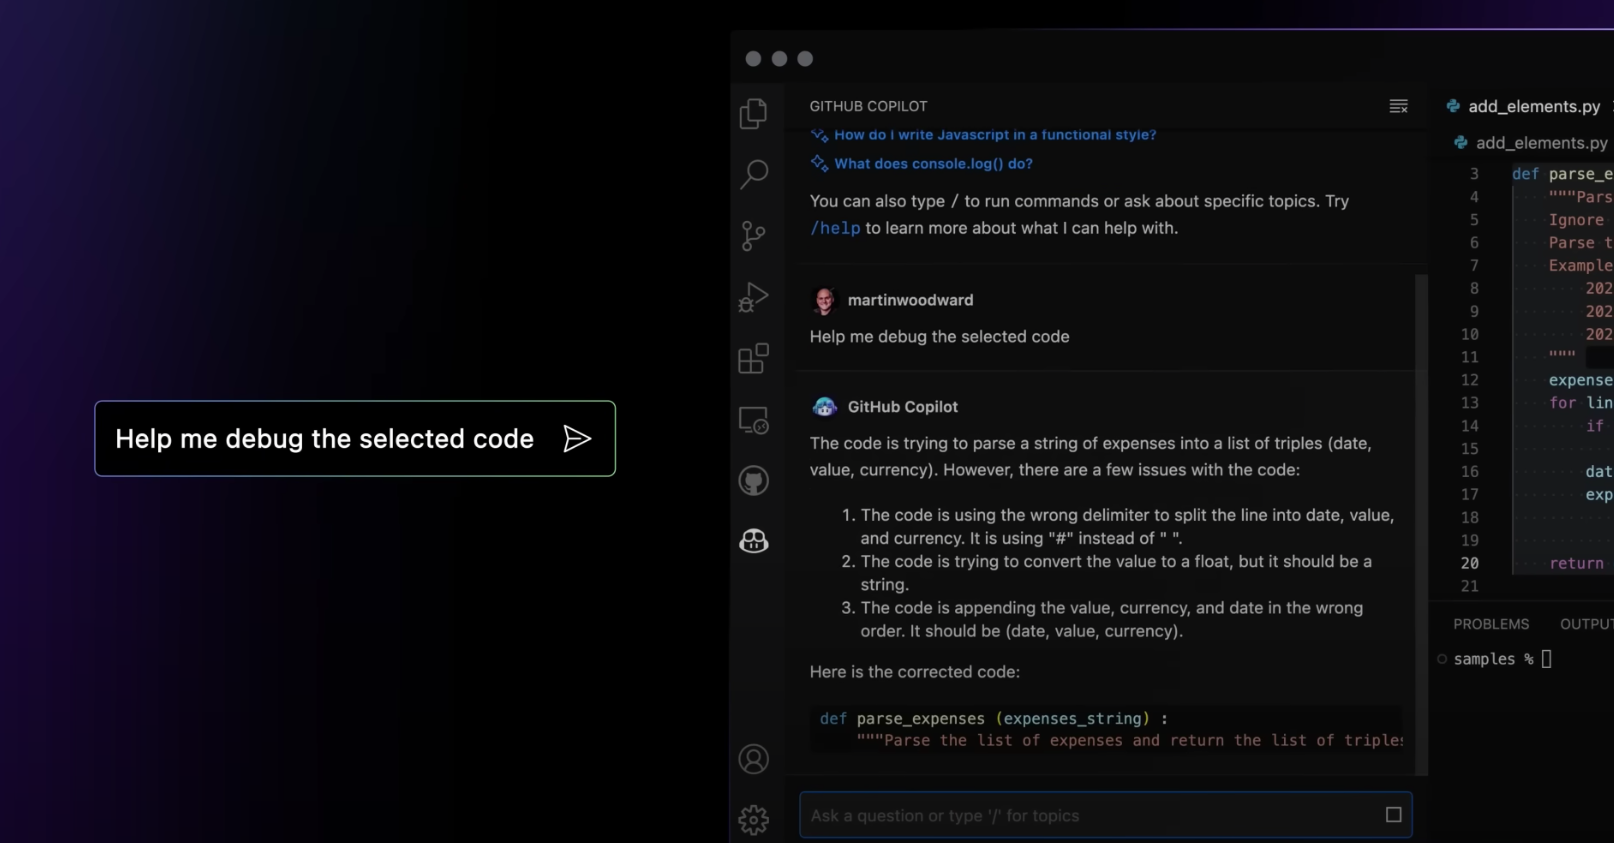Open the GitHub view icon

(x=754, y=481)
